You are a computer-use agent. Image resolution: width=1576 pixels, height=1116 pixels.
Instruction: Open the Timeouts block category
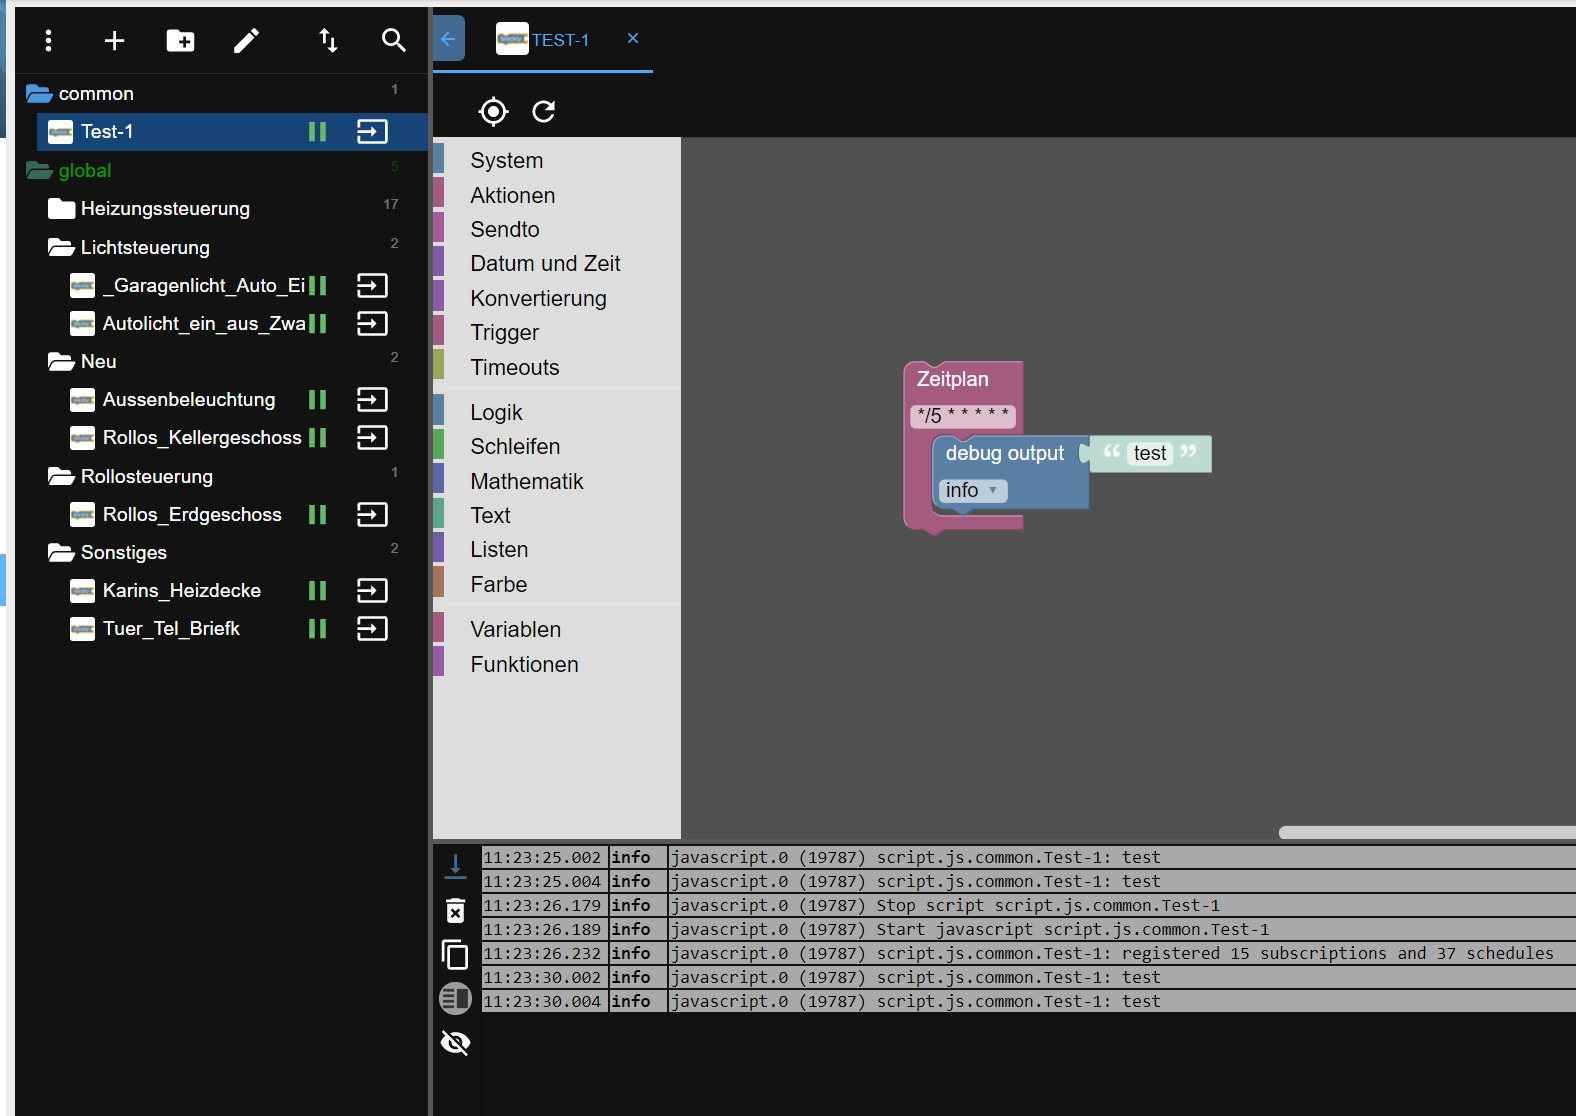pyautogui.click(x=515, y=368)
